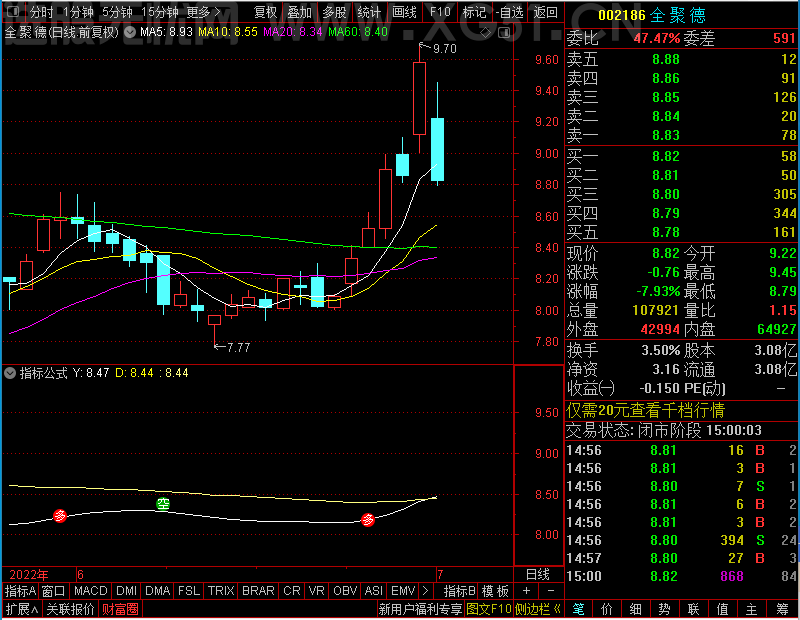
Task: Open 多股 multi-stock view
Action: pyautogui.click(x=334, y=12)
